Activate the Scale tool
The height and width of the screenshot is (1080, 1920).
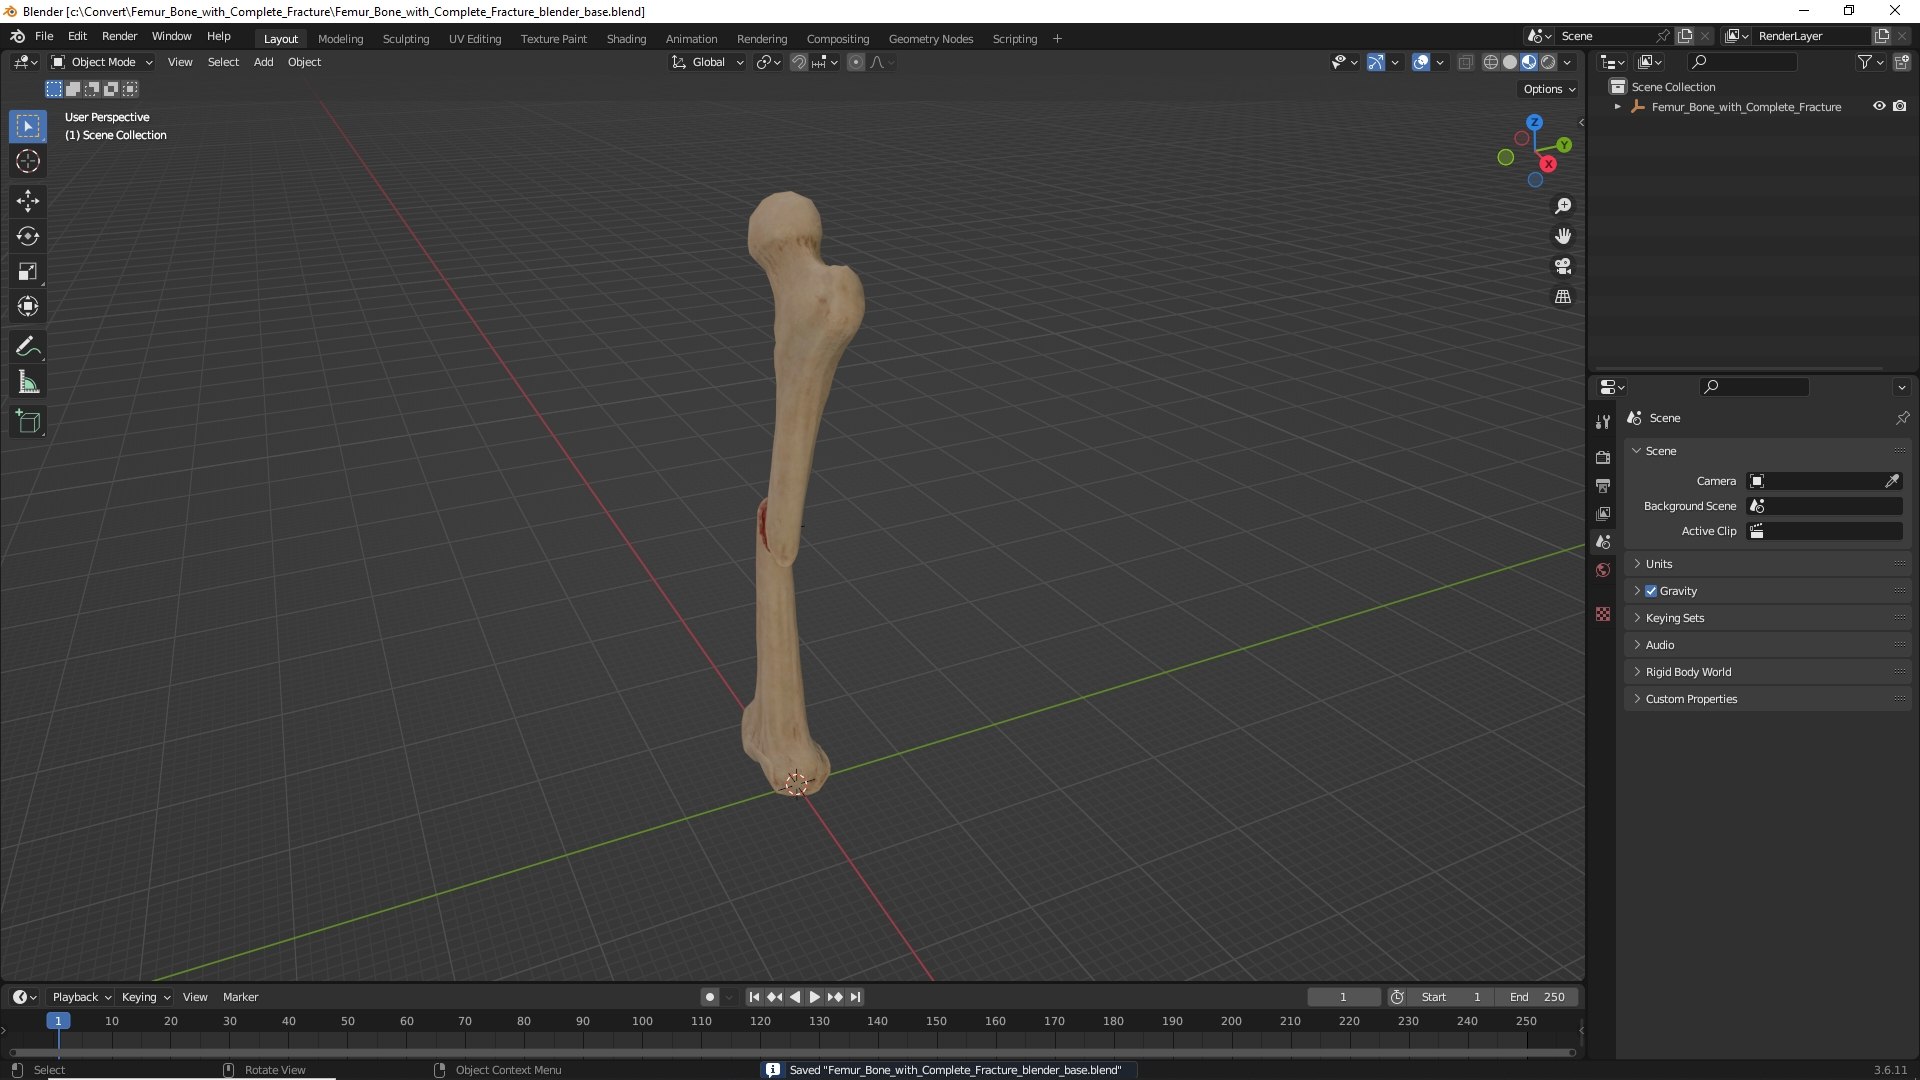point(28,271)
